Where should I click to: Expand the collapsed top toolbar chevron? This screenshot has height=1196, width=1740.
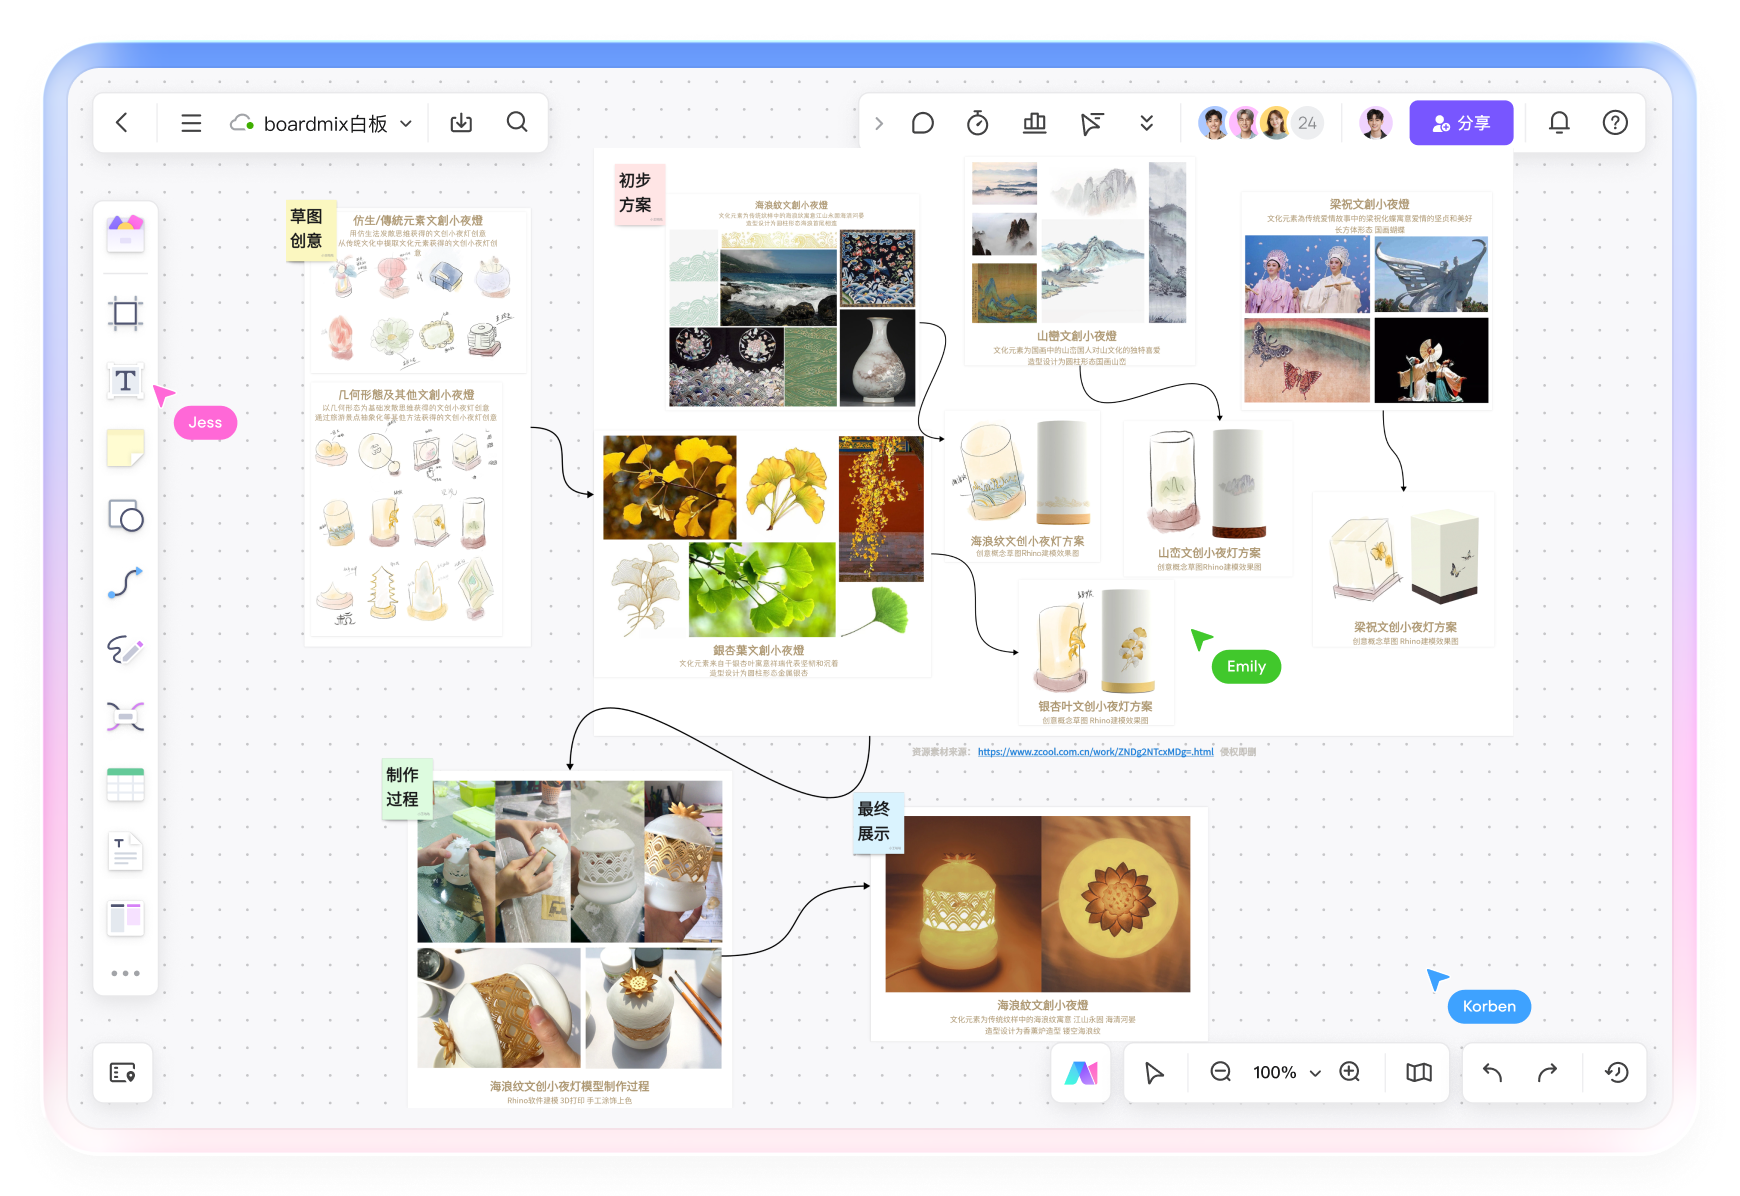click(x=879, y=123)
